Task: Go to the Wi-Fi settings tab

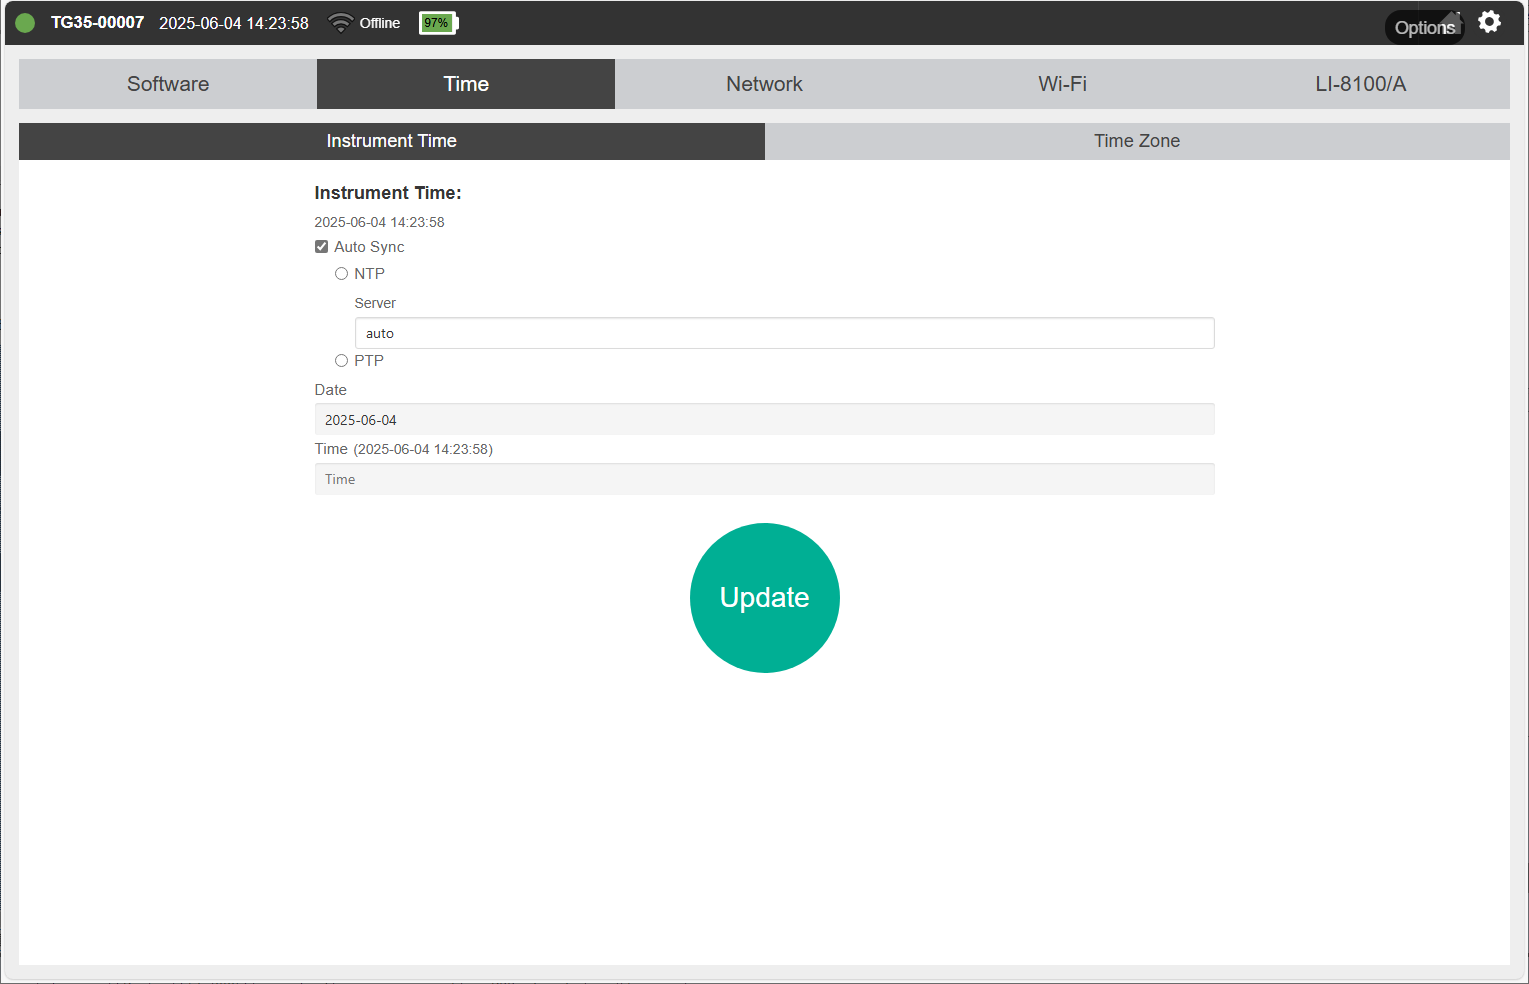Action: click(1062, 84)
